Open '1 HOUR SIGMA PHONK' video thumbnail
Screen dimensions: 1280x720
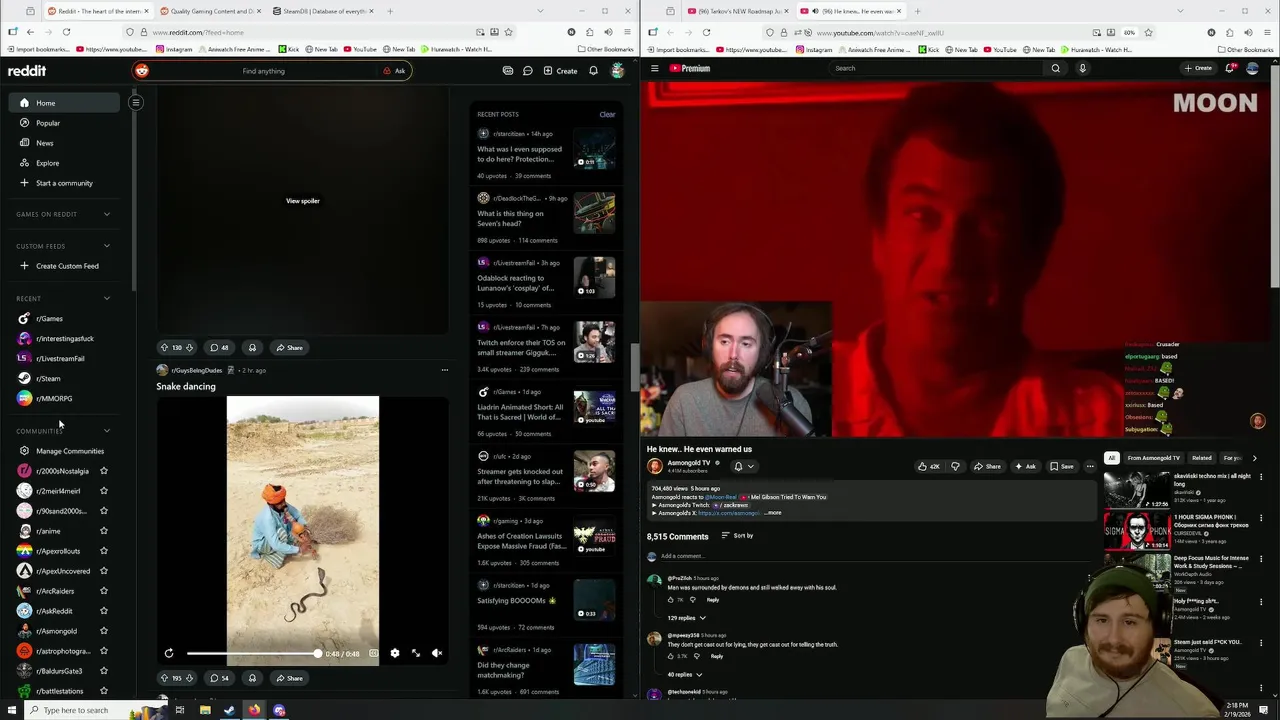tap(1136, 531)
